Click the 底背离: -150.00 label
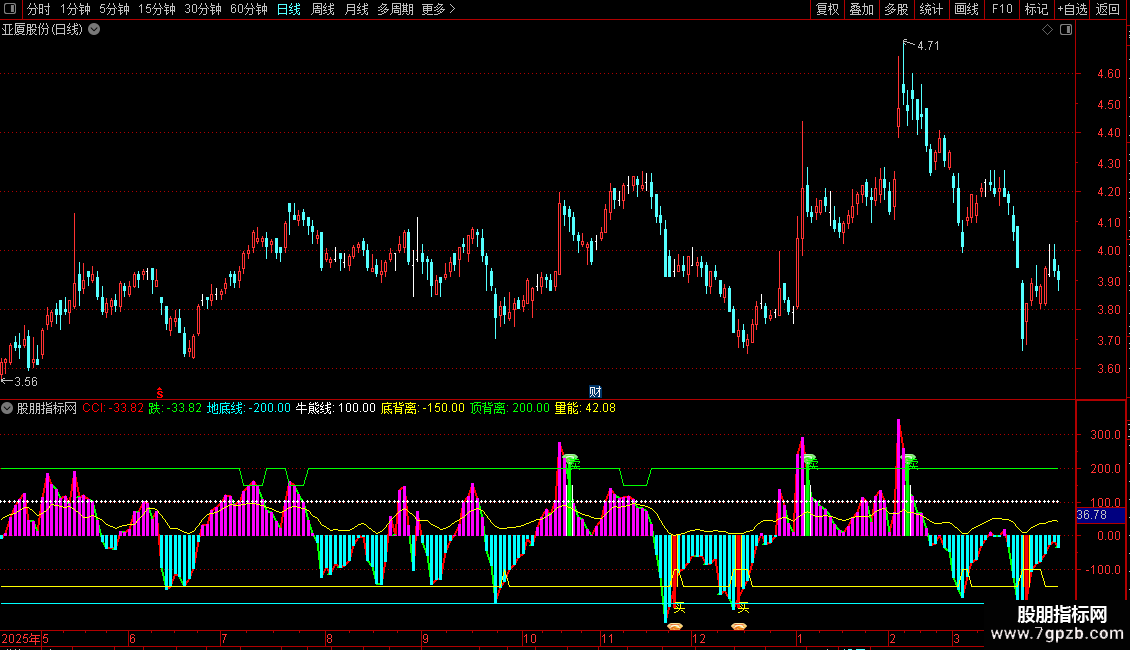This screenshot has width=1130, height=650. click(422, 408)
